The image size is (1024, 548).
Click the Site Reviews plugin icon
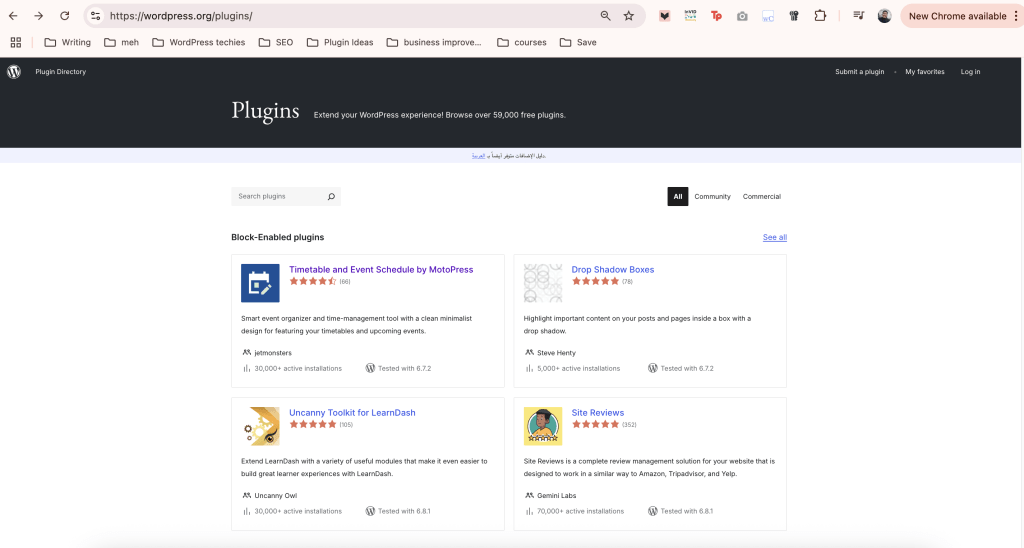[x=543, y=426]
